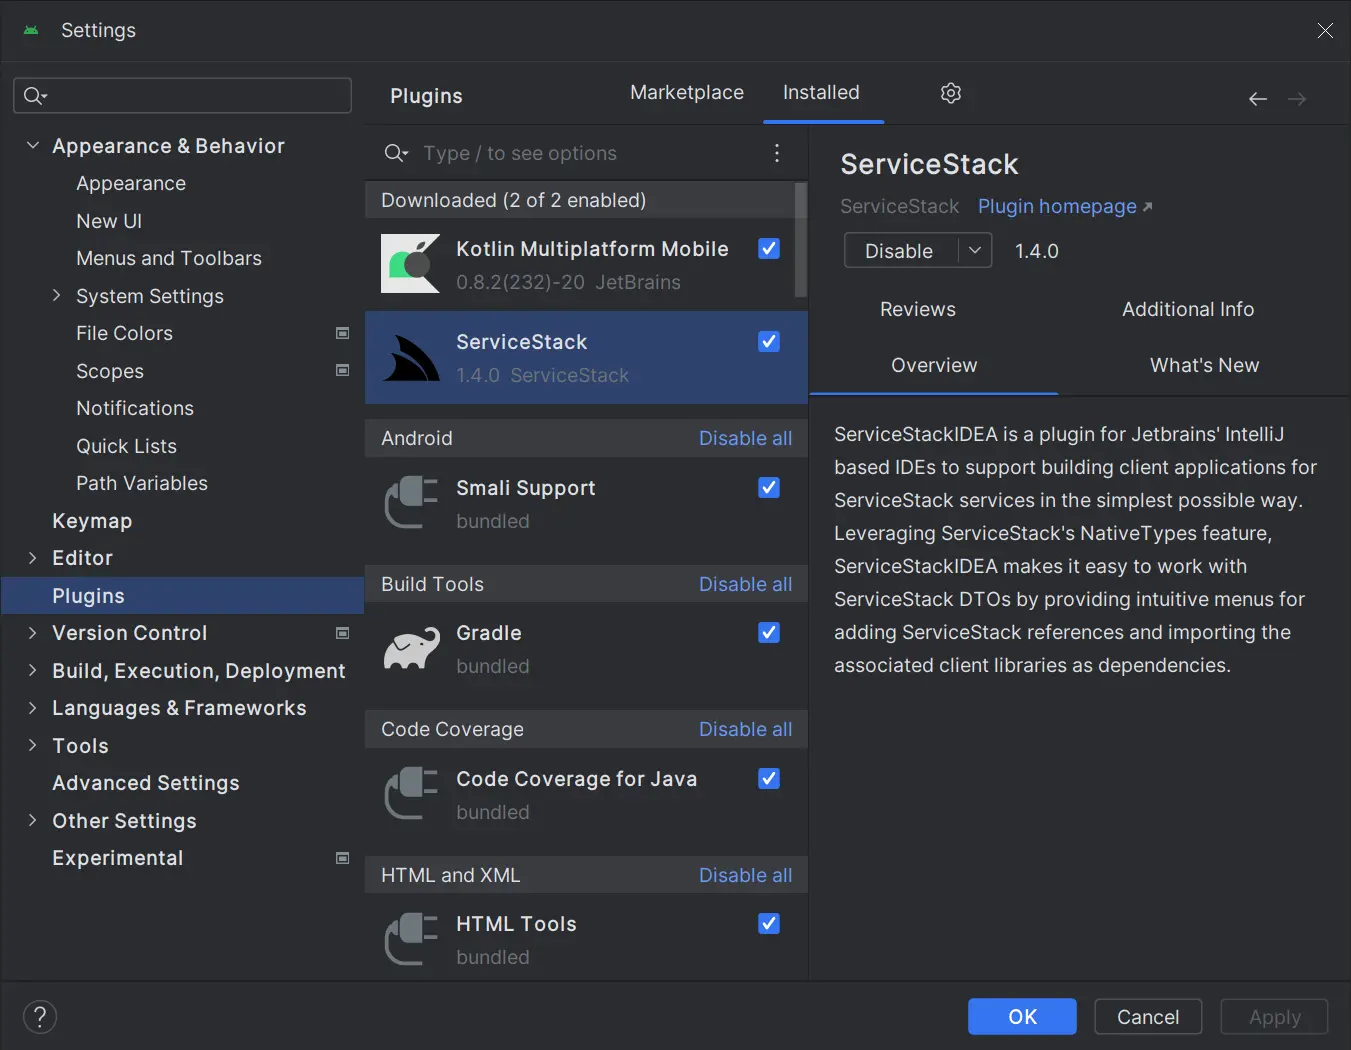Click the plugin list vertical scrollbar
Viewport: 1351px width, 1050px height.
click(x=800, y=240)
